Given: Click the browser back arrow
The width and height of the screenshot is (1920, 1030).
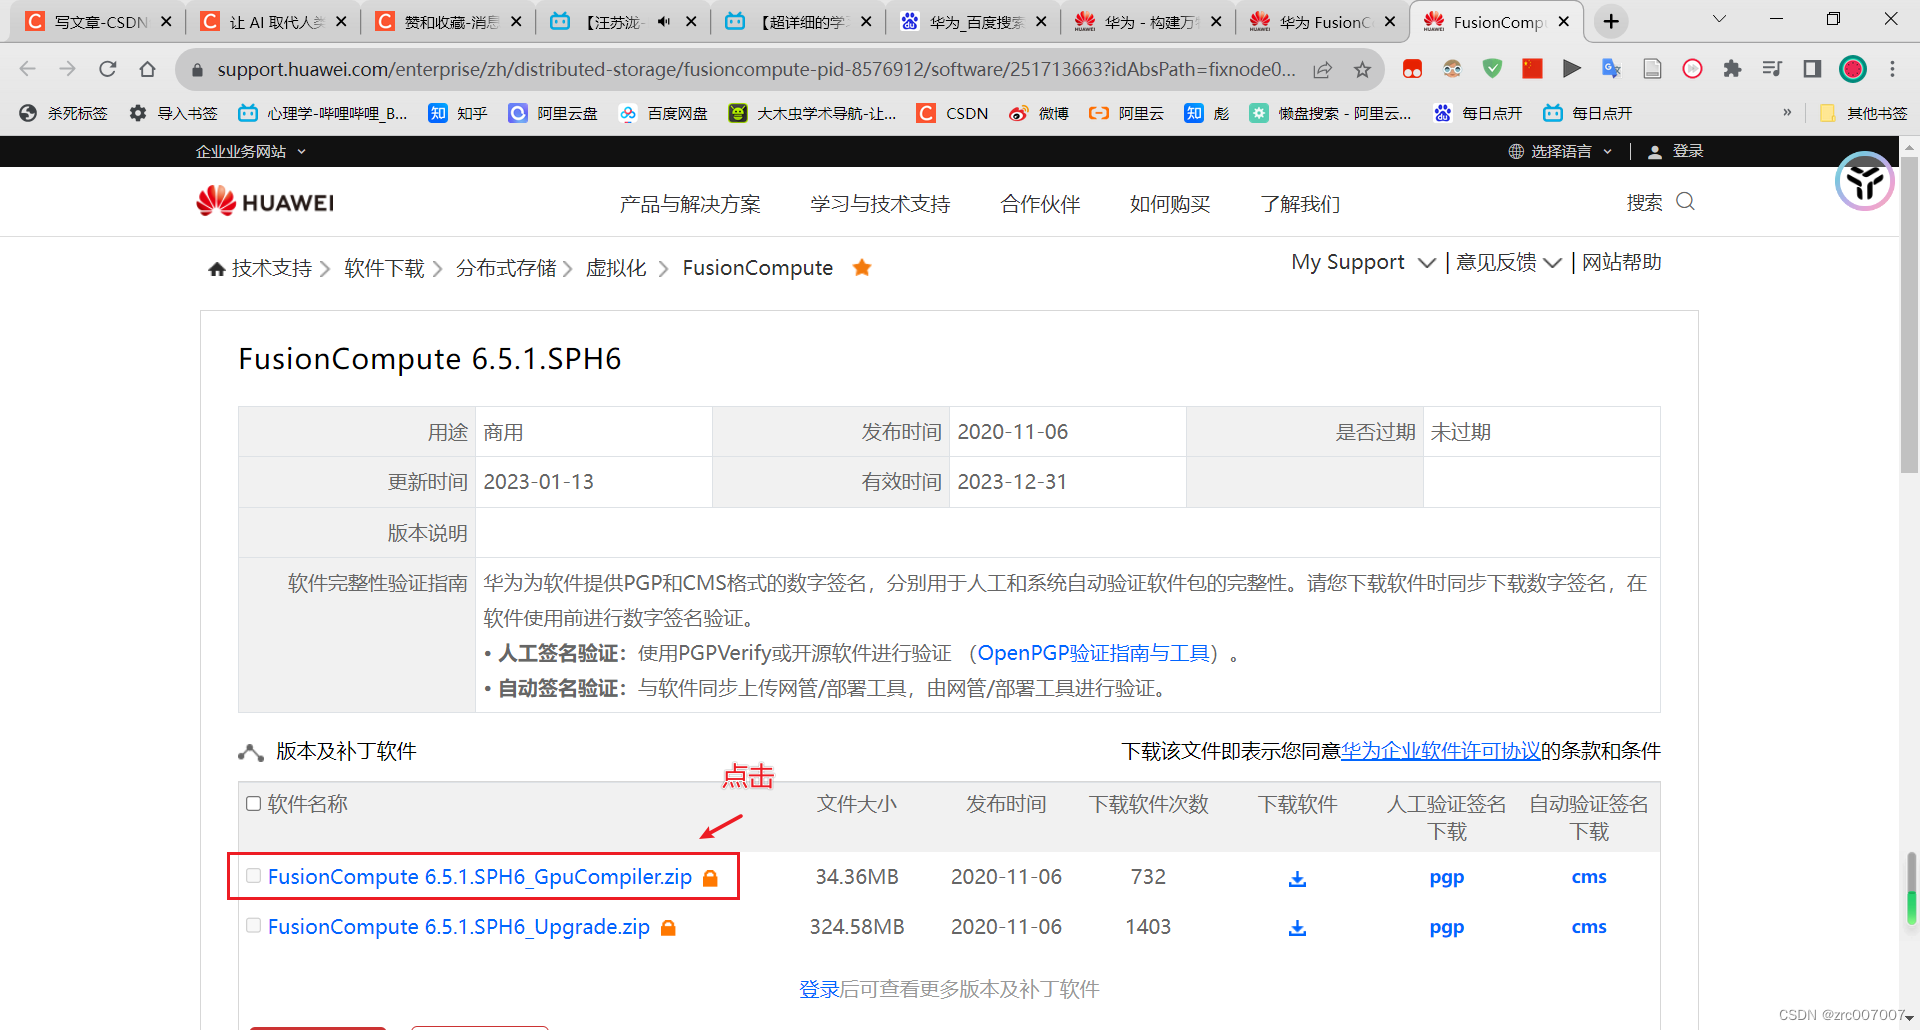Looking at the screenshot, I should point(27,69).
